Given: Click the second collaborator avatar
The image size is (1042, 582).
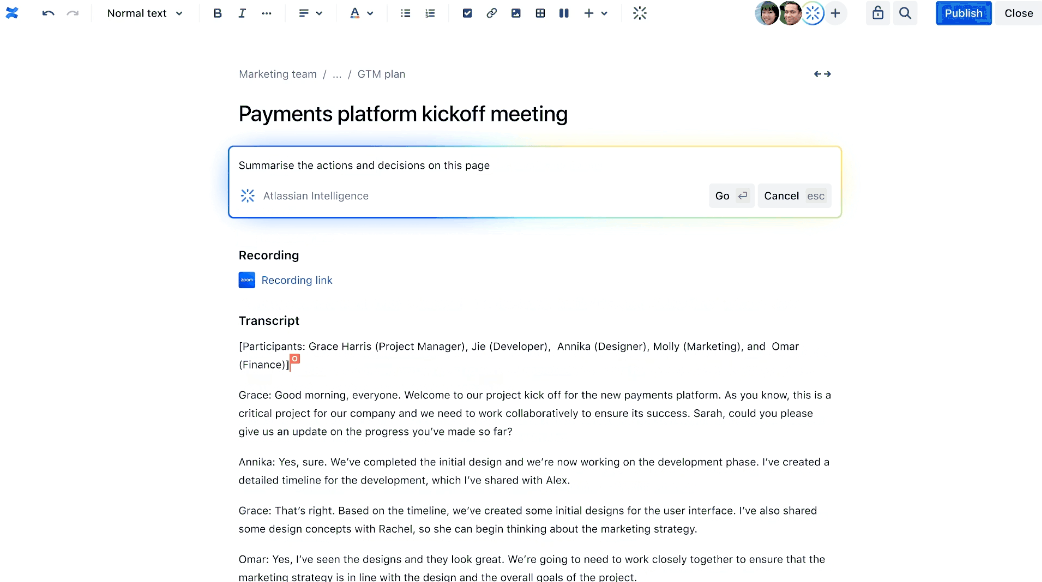Looking at the screenshot, I should pos(789,13).
